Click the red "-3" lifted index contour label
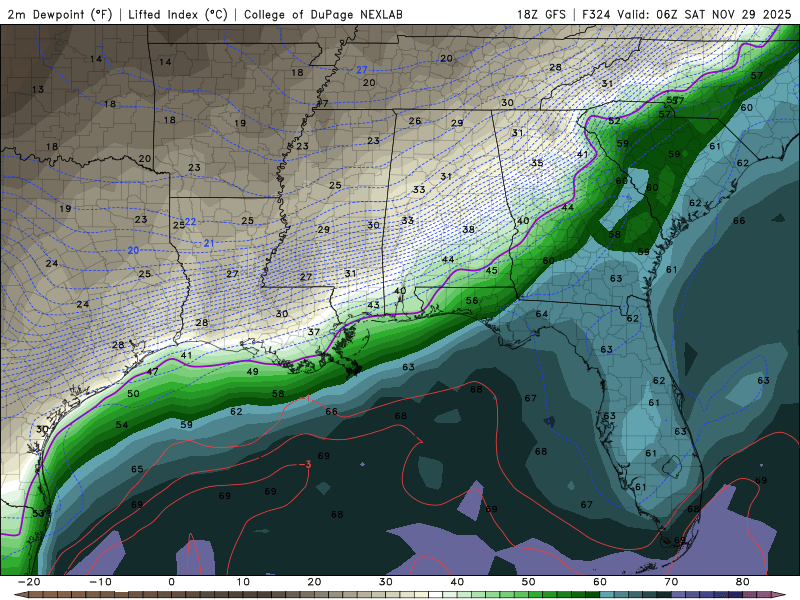The height and width of the screenshot is (600, 800). point(307,465)
